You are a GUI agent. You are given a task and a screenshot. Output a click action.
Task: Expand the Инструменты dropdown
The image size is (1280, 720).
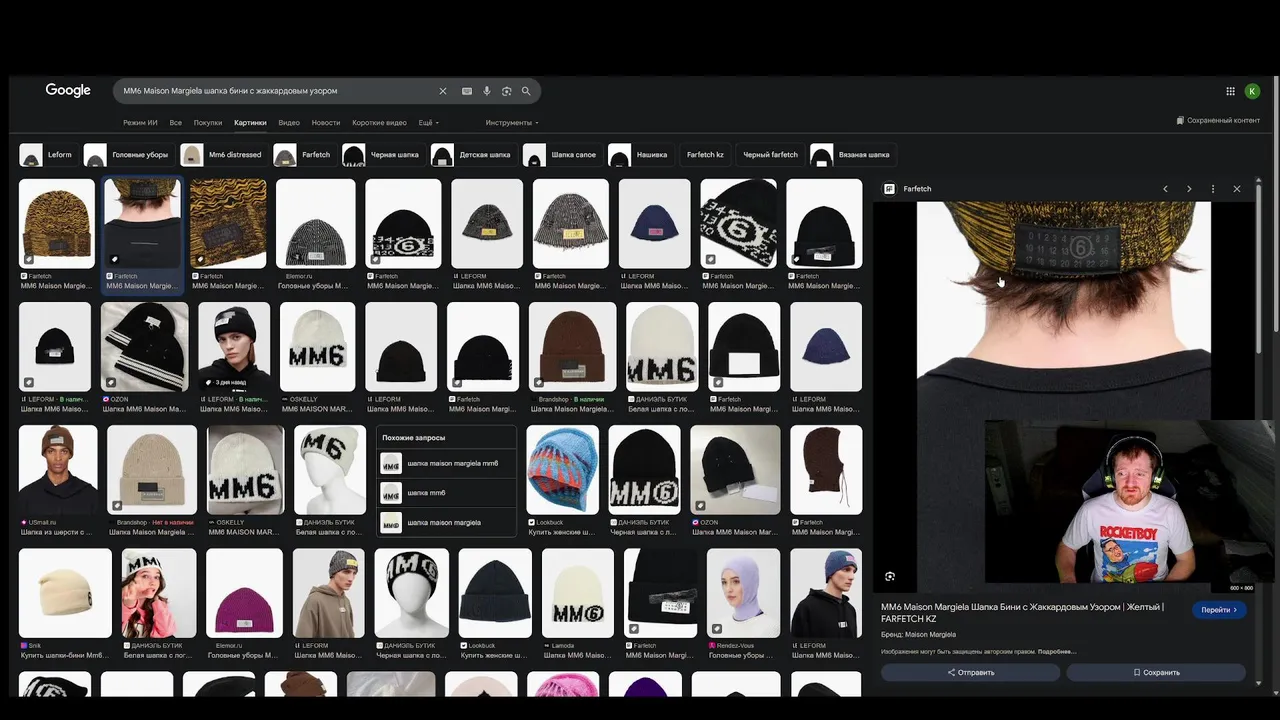click(512, 123)
